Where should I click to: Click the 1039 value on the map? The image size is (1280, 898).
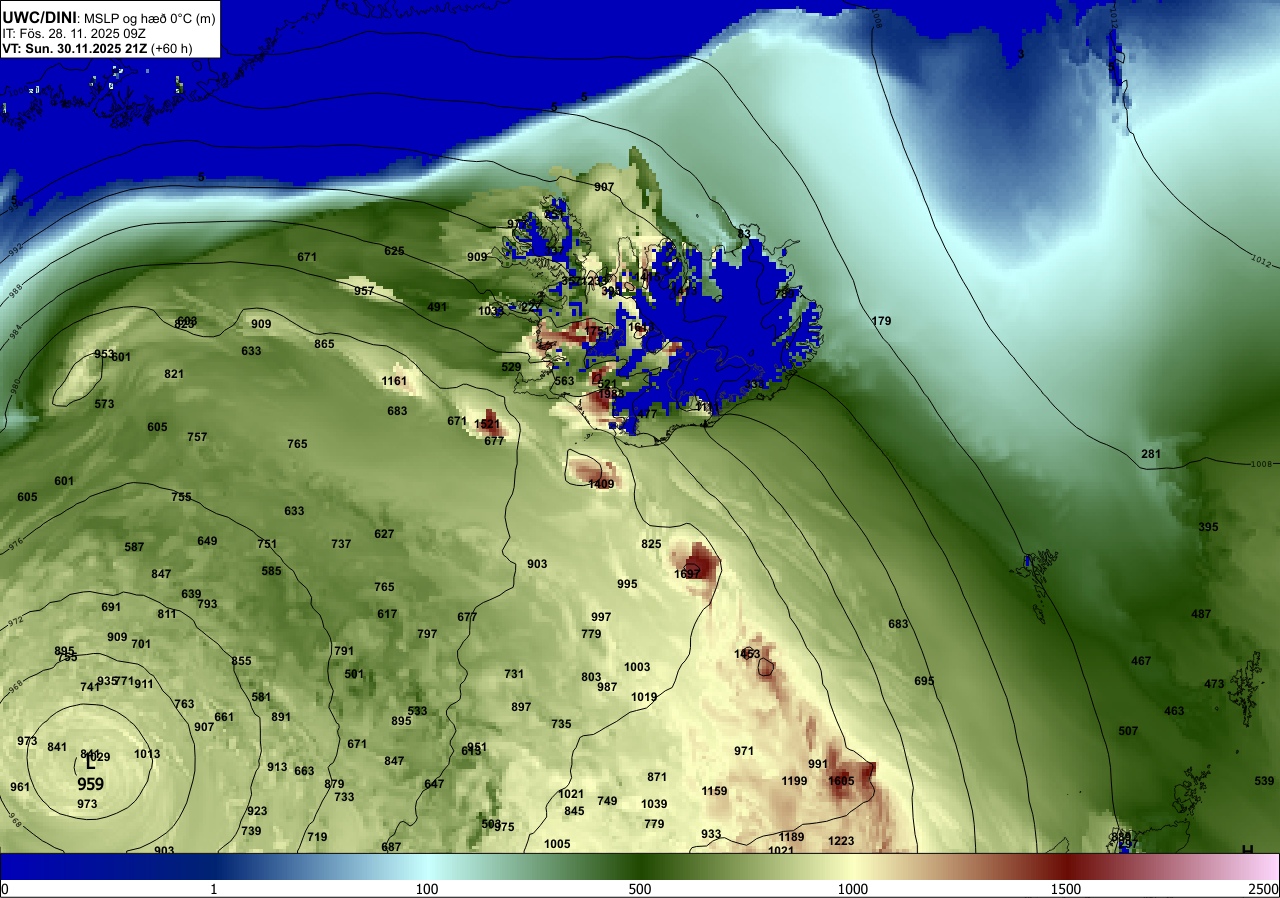pyautogui.click(x=654, y=804)
